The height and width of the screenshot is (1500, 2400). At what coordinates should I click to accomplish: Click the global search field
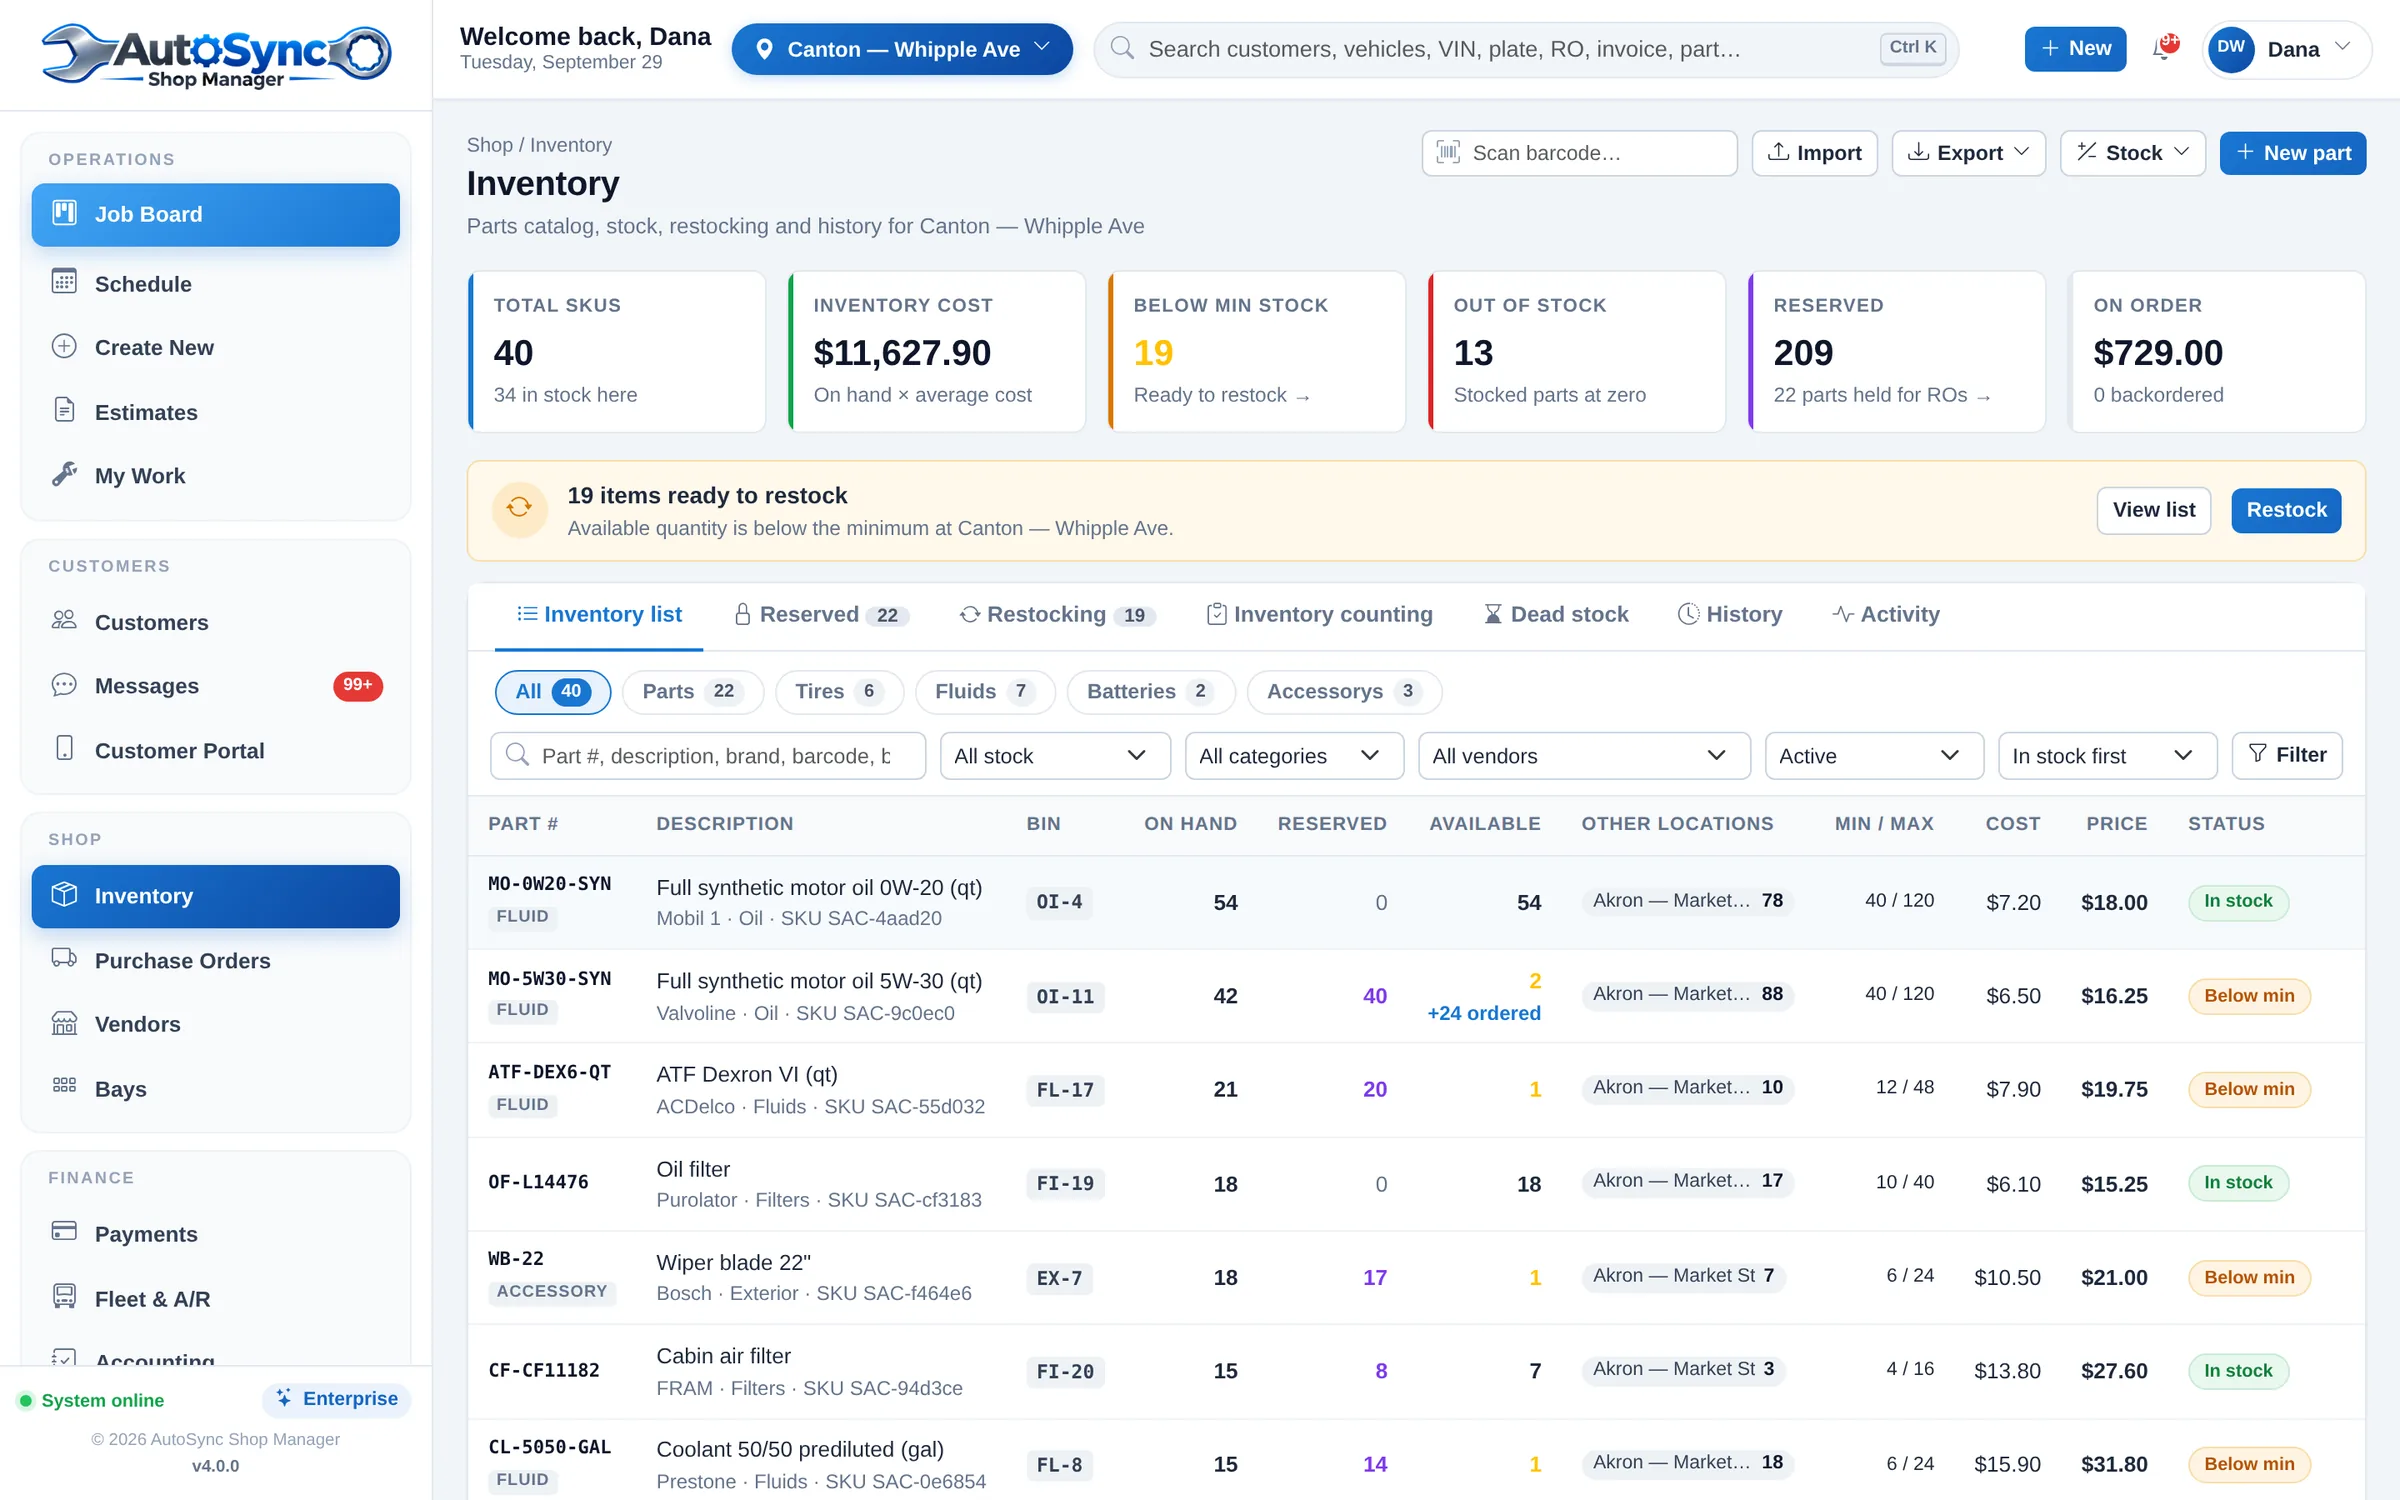[x=1526, y=49]
